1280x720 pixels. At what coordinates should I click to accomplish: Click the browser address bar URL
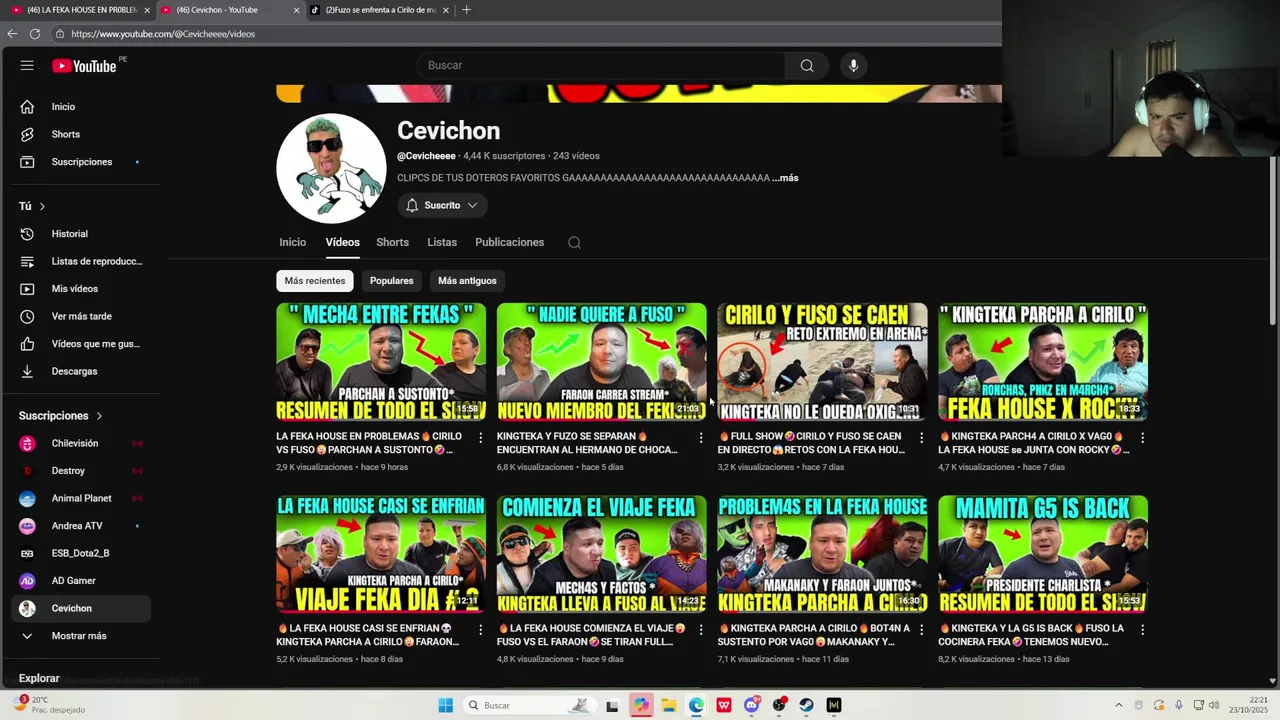[x=163, y=34]
